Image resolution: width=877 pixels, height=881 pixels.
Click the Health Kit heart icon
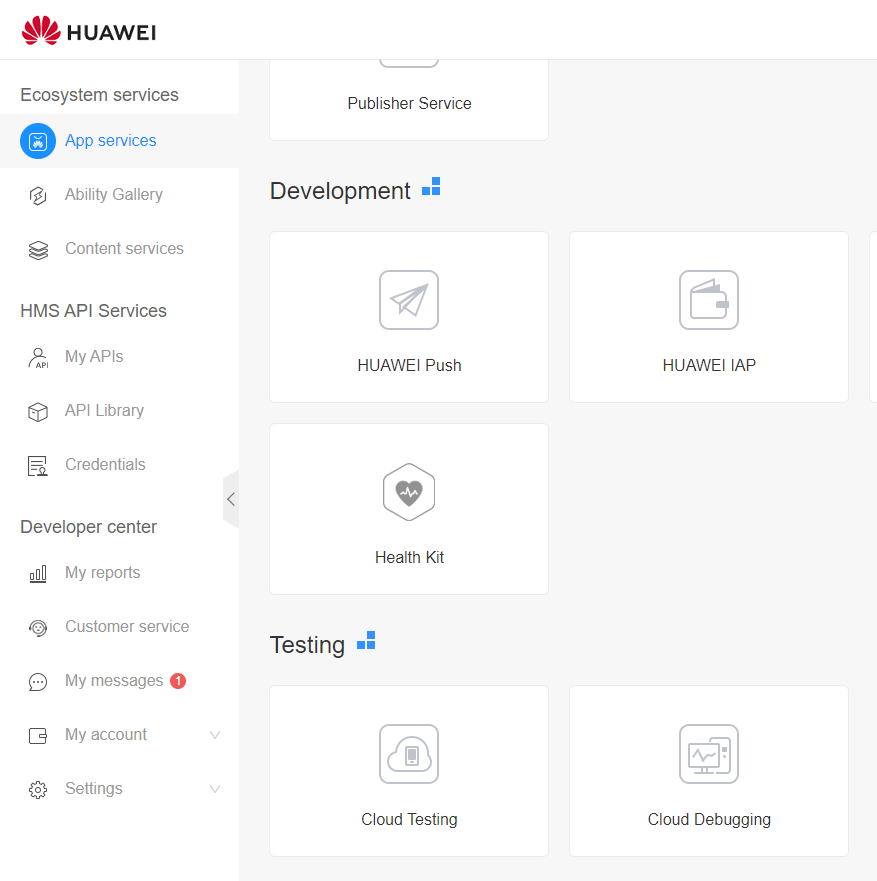409,492
